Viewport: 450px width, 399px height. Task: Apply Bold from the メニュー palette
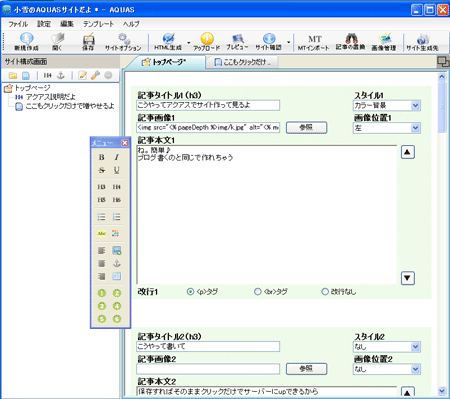click(101, 157)
